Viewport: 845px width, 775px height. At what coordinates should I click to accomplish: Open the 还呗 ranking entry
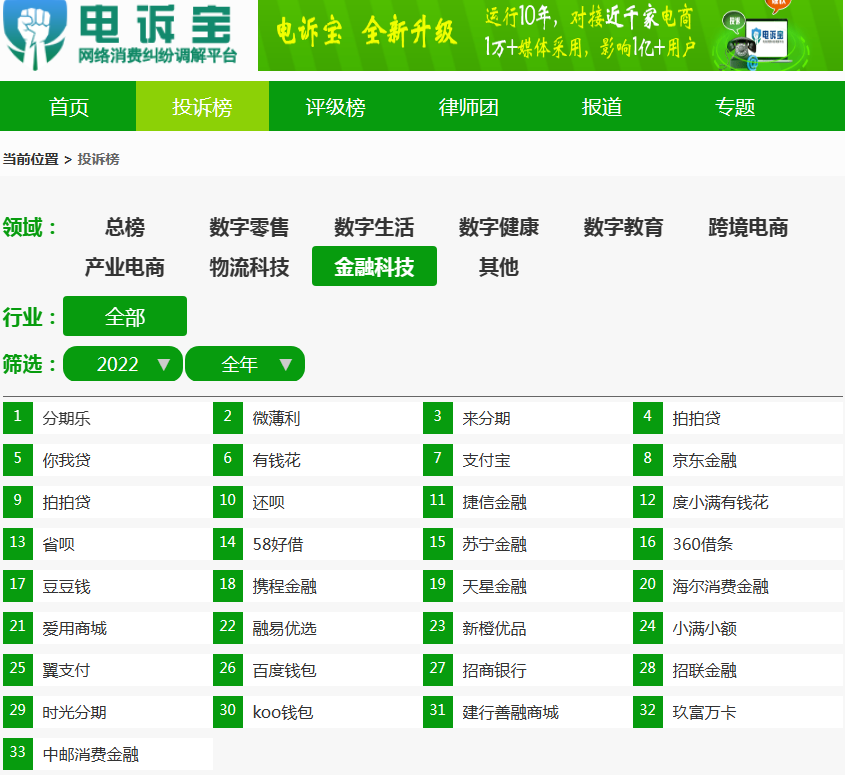(318, 502)
